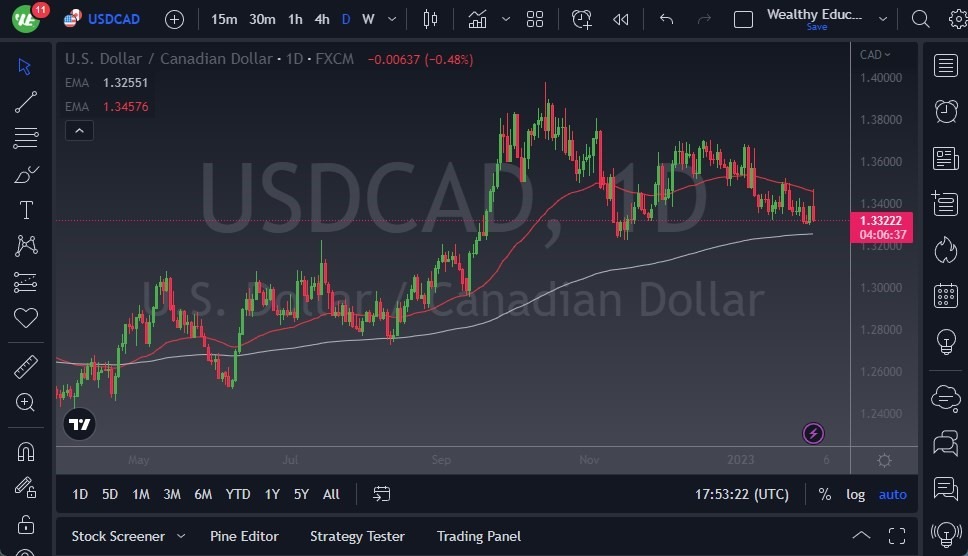968x556 pixels.
Task: Set the date range to 1M
Action: tap(141, 494)
